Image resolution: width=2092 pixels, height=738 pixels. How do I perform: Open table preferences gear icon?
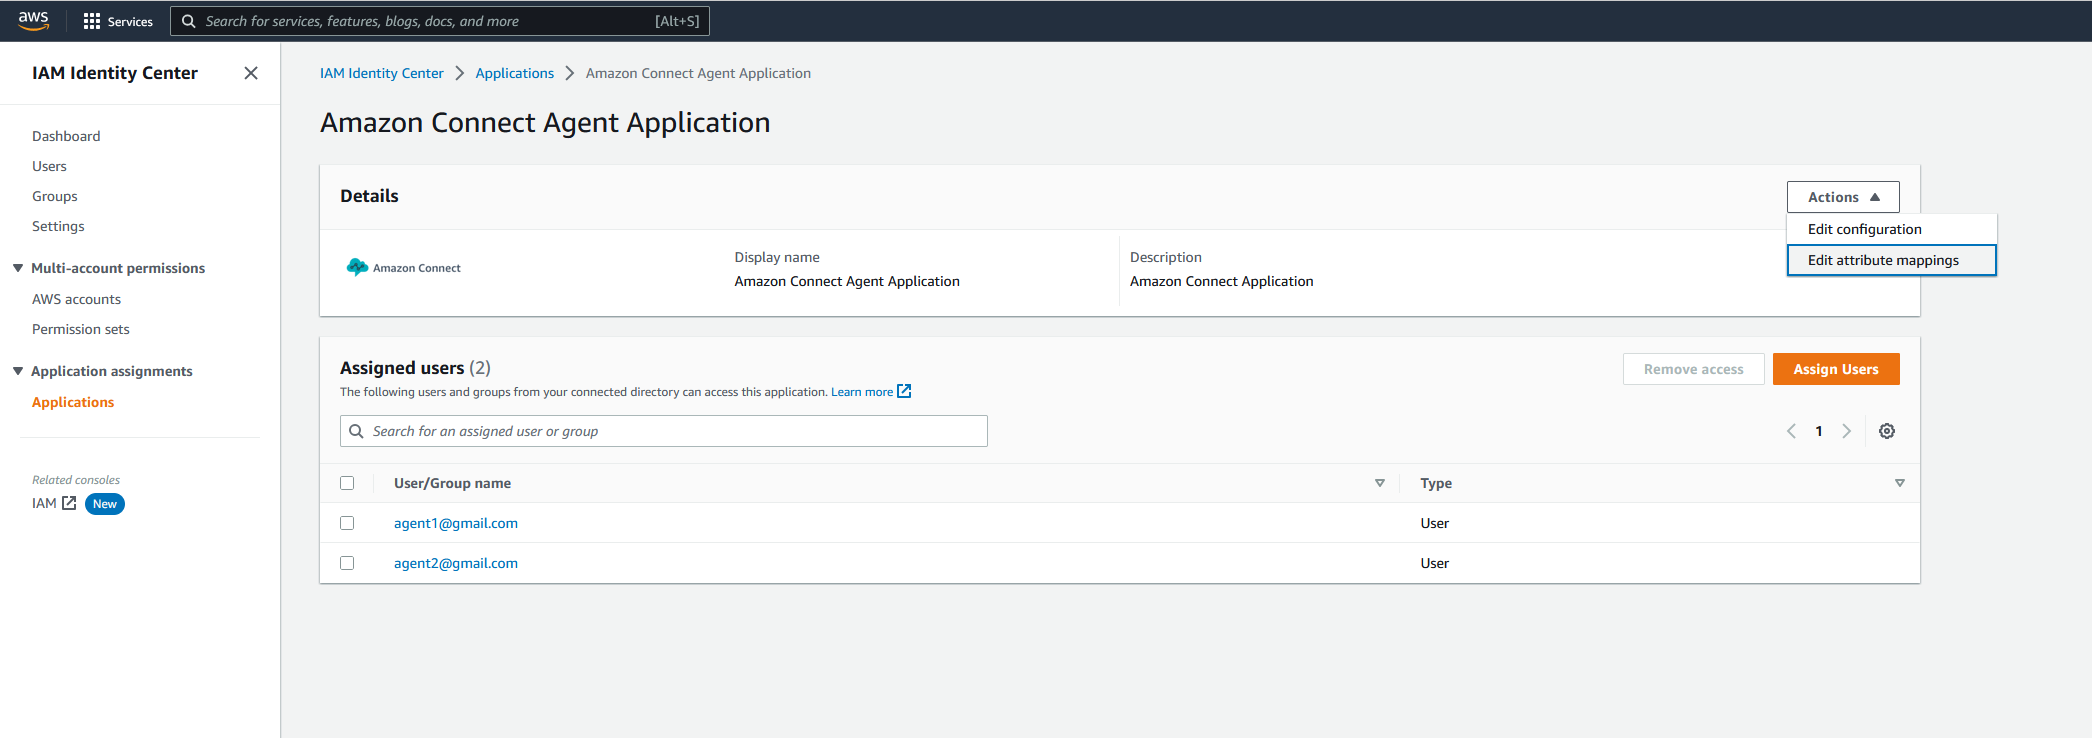(1887, 431)
